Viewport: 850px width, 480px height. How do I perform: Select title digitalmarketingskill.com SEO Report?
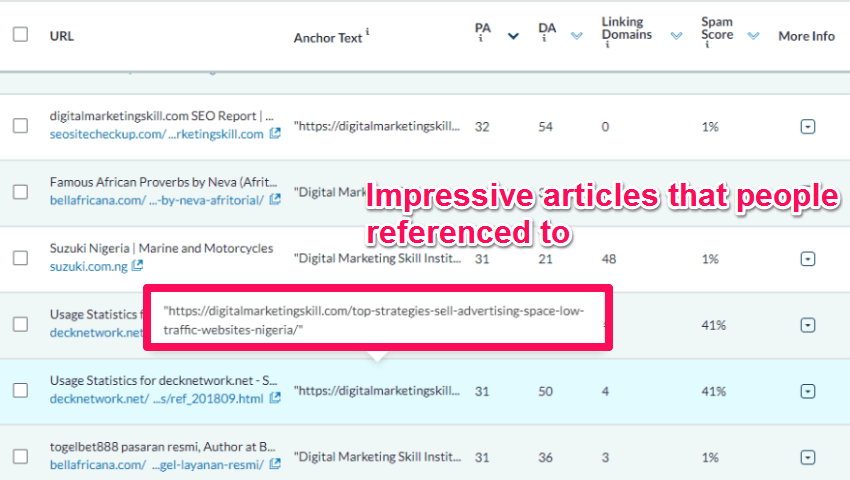pyautogui.click(x=162, y=116)
